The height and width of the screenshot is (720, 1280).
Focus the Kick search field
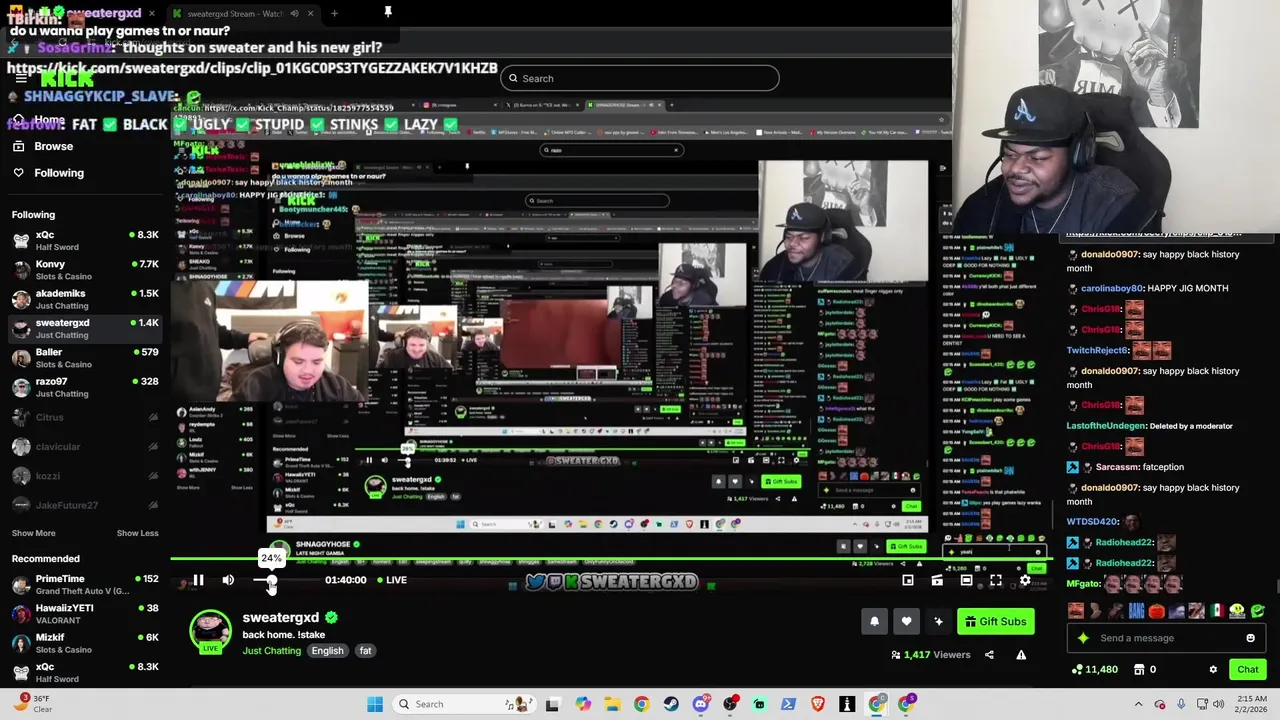[x=640, y=78]
